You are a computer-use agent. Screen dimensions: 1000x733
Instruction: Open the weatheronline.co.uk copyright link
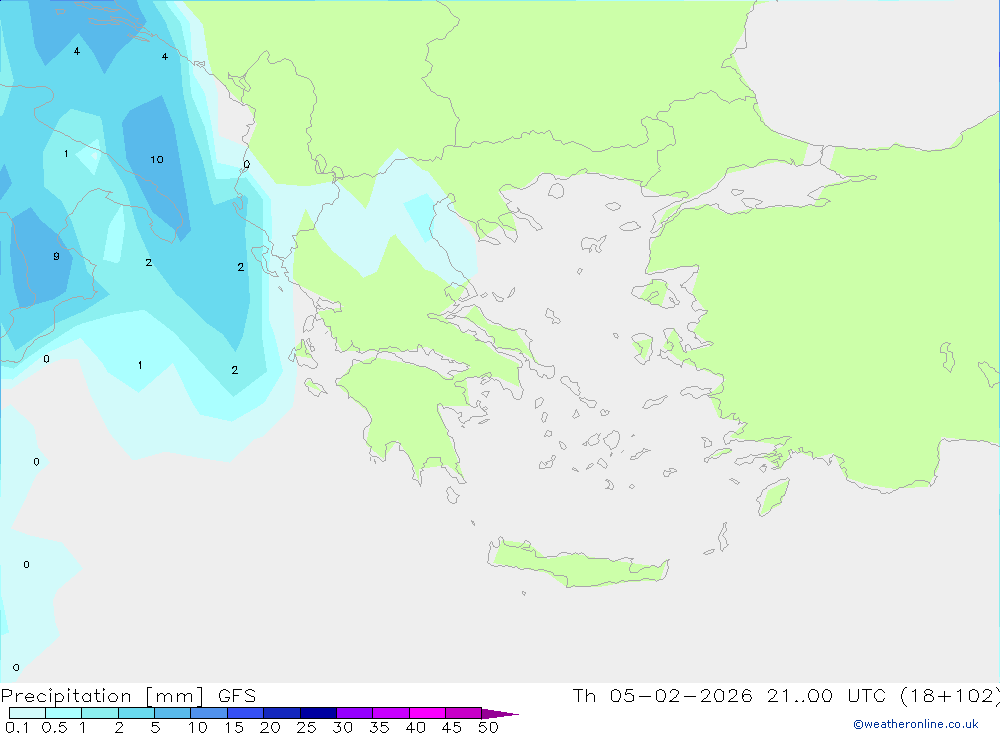coord(915,724)
